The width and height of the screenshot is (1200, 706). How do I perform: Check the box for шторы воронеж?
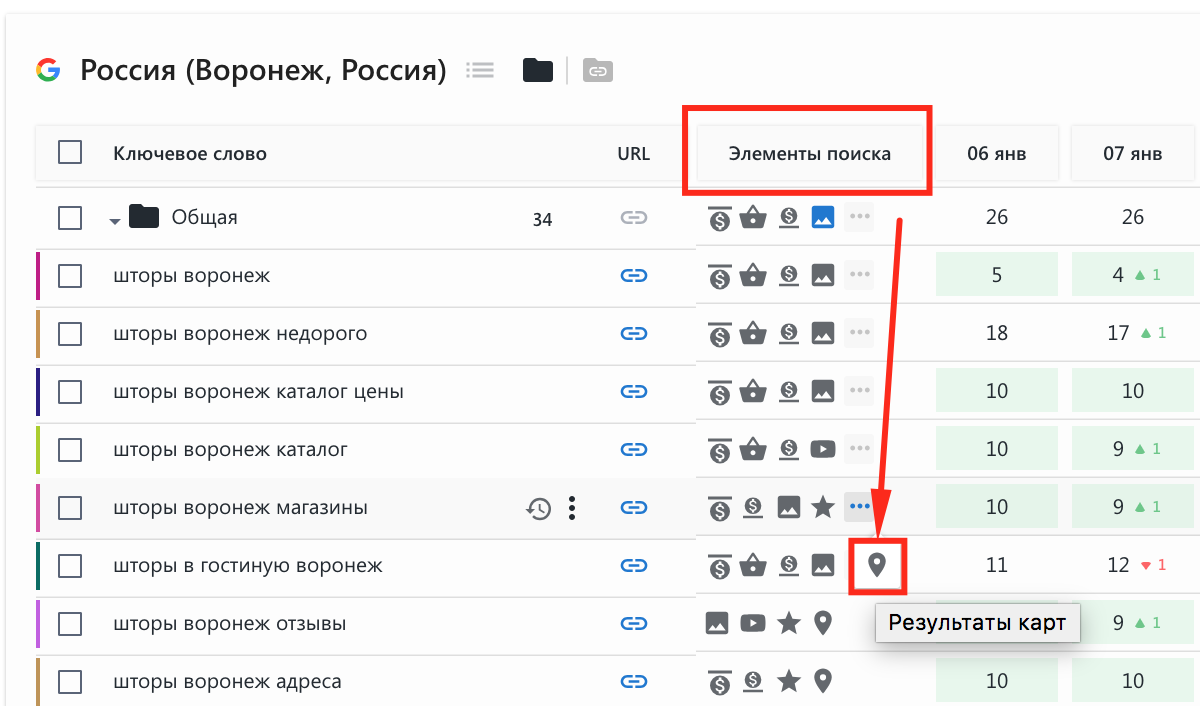[70, 276]
